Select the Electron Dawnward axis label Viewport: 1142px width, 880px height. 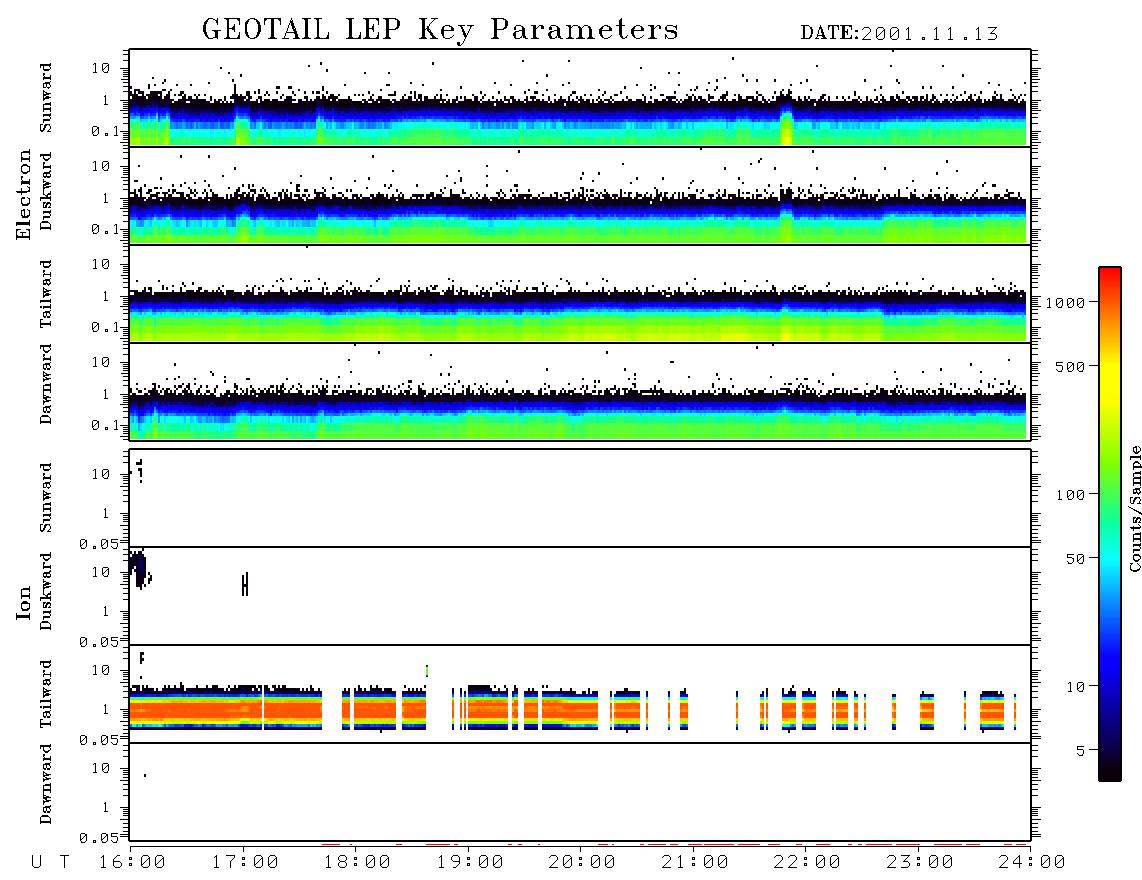(46, 385)
